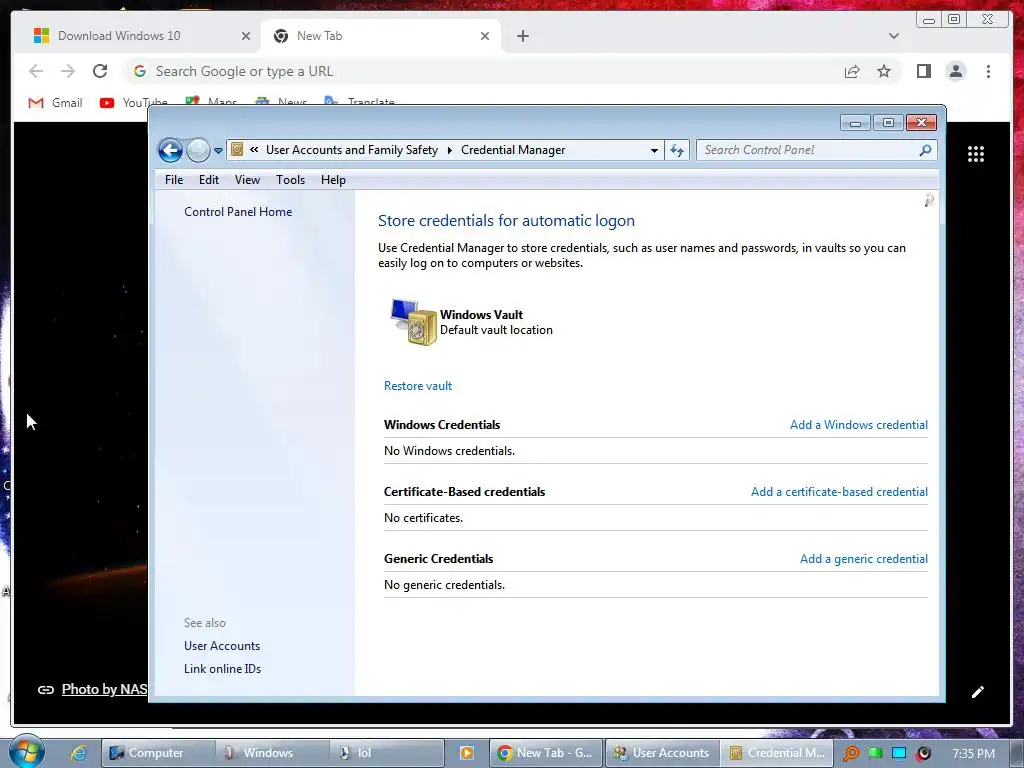Click the search magnifier in Control Panel
Image resolution: width=1024 pixels, height=768 pixels.
[925, 150]
